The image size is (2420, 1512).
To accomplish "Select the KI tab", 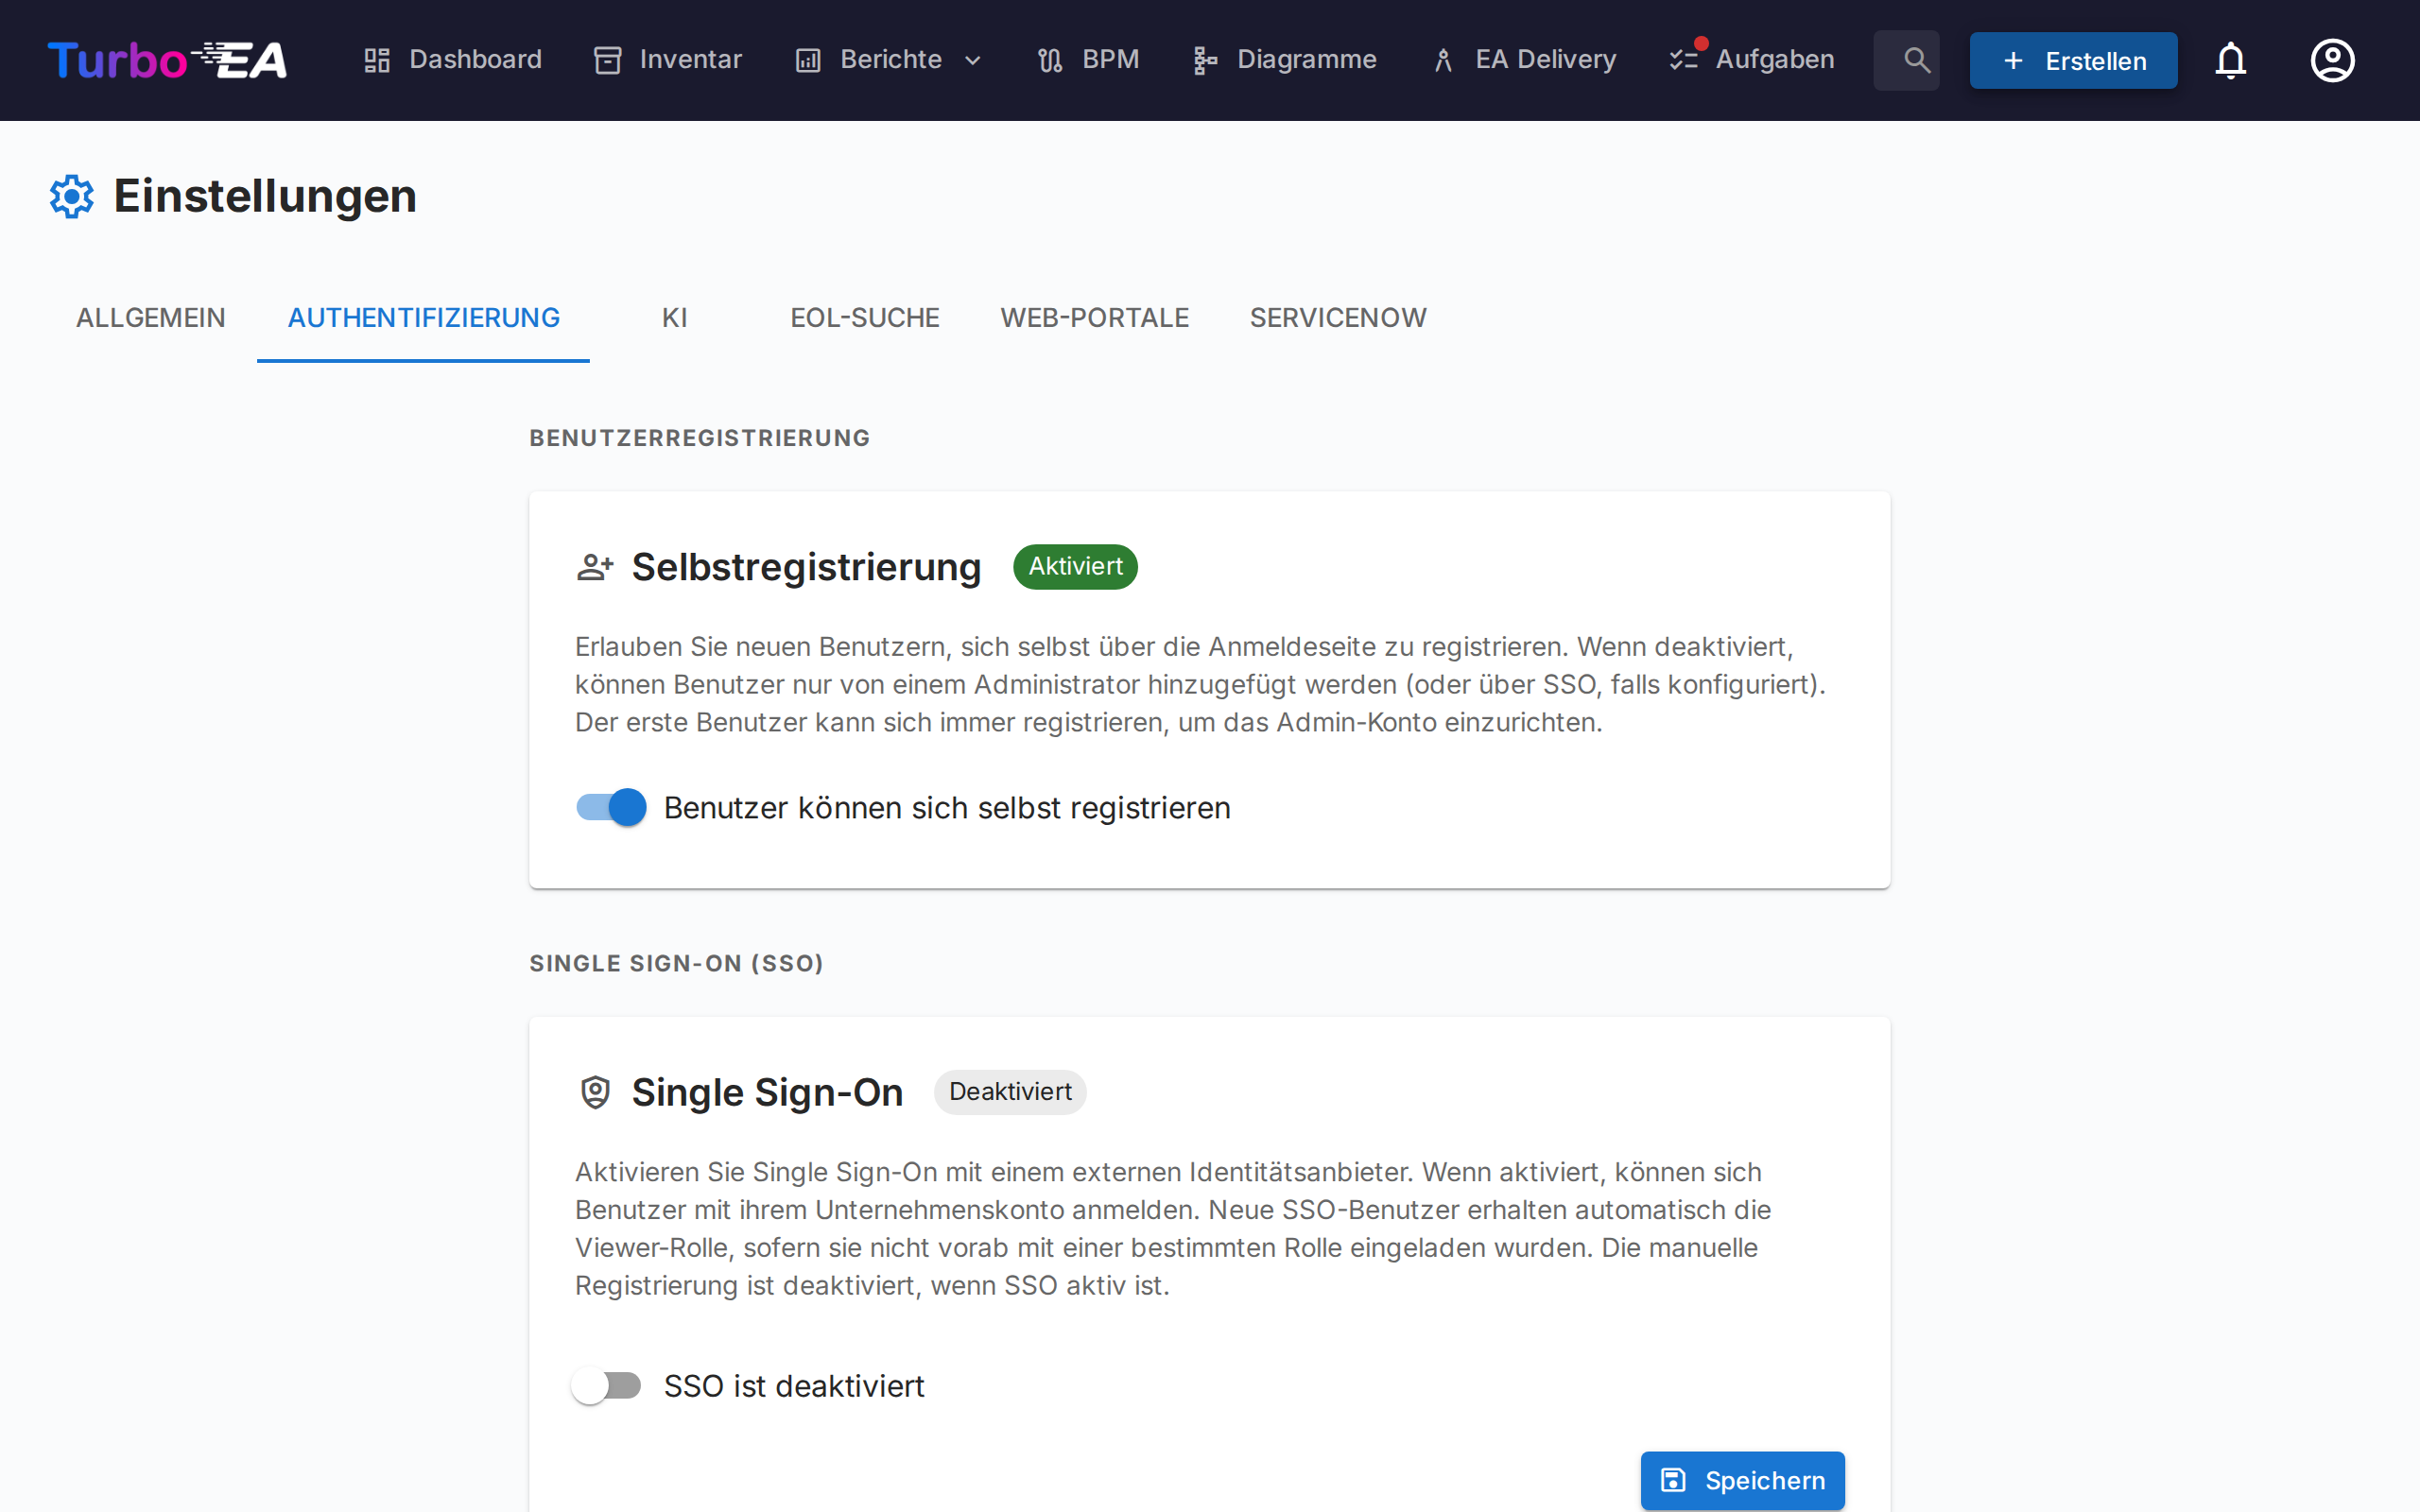I will tap(675, 317).
